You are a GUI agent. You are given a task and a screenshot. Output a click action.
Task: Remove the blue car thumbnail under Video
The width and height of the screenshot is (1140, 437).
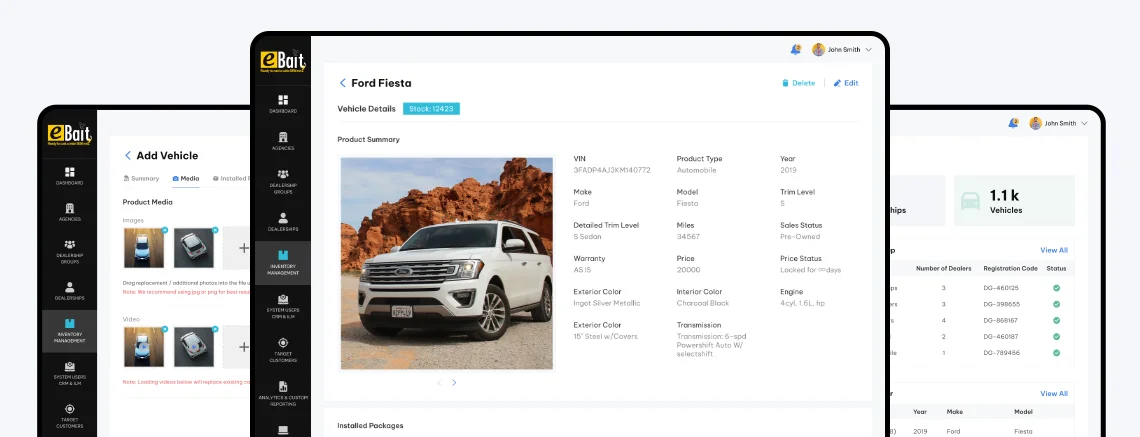(165, 329)
